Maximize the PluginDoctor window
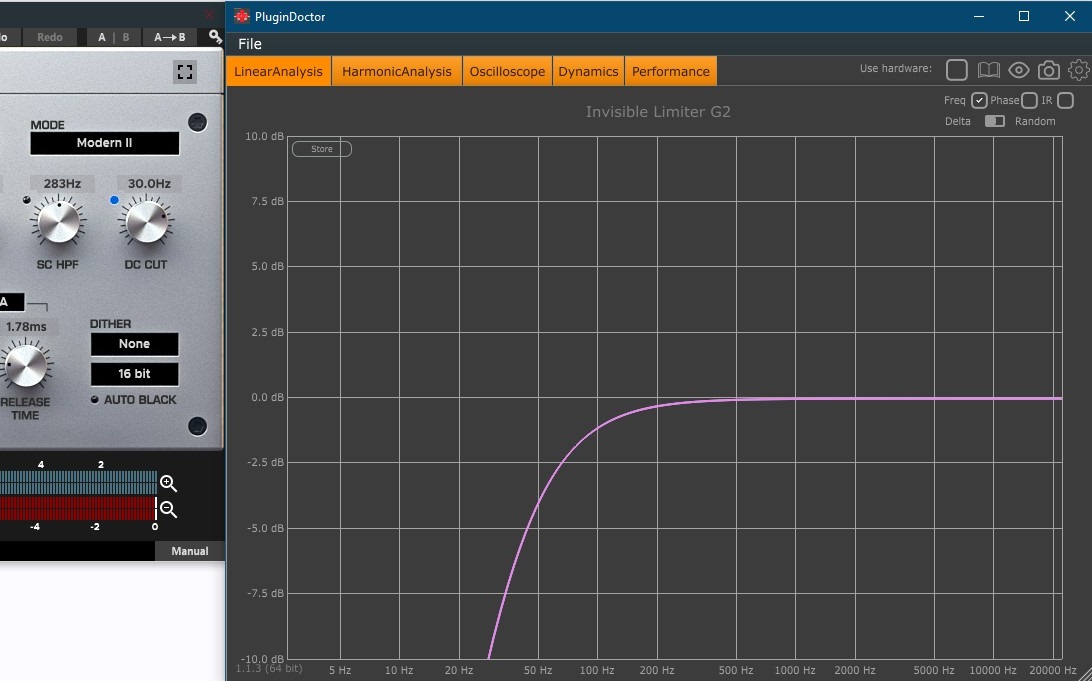The width and height of the screenshot is (1092, 681). (1024, 16)
